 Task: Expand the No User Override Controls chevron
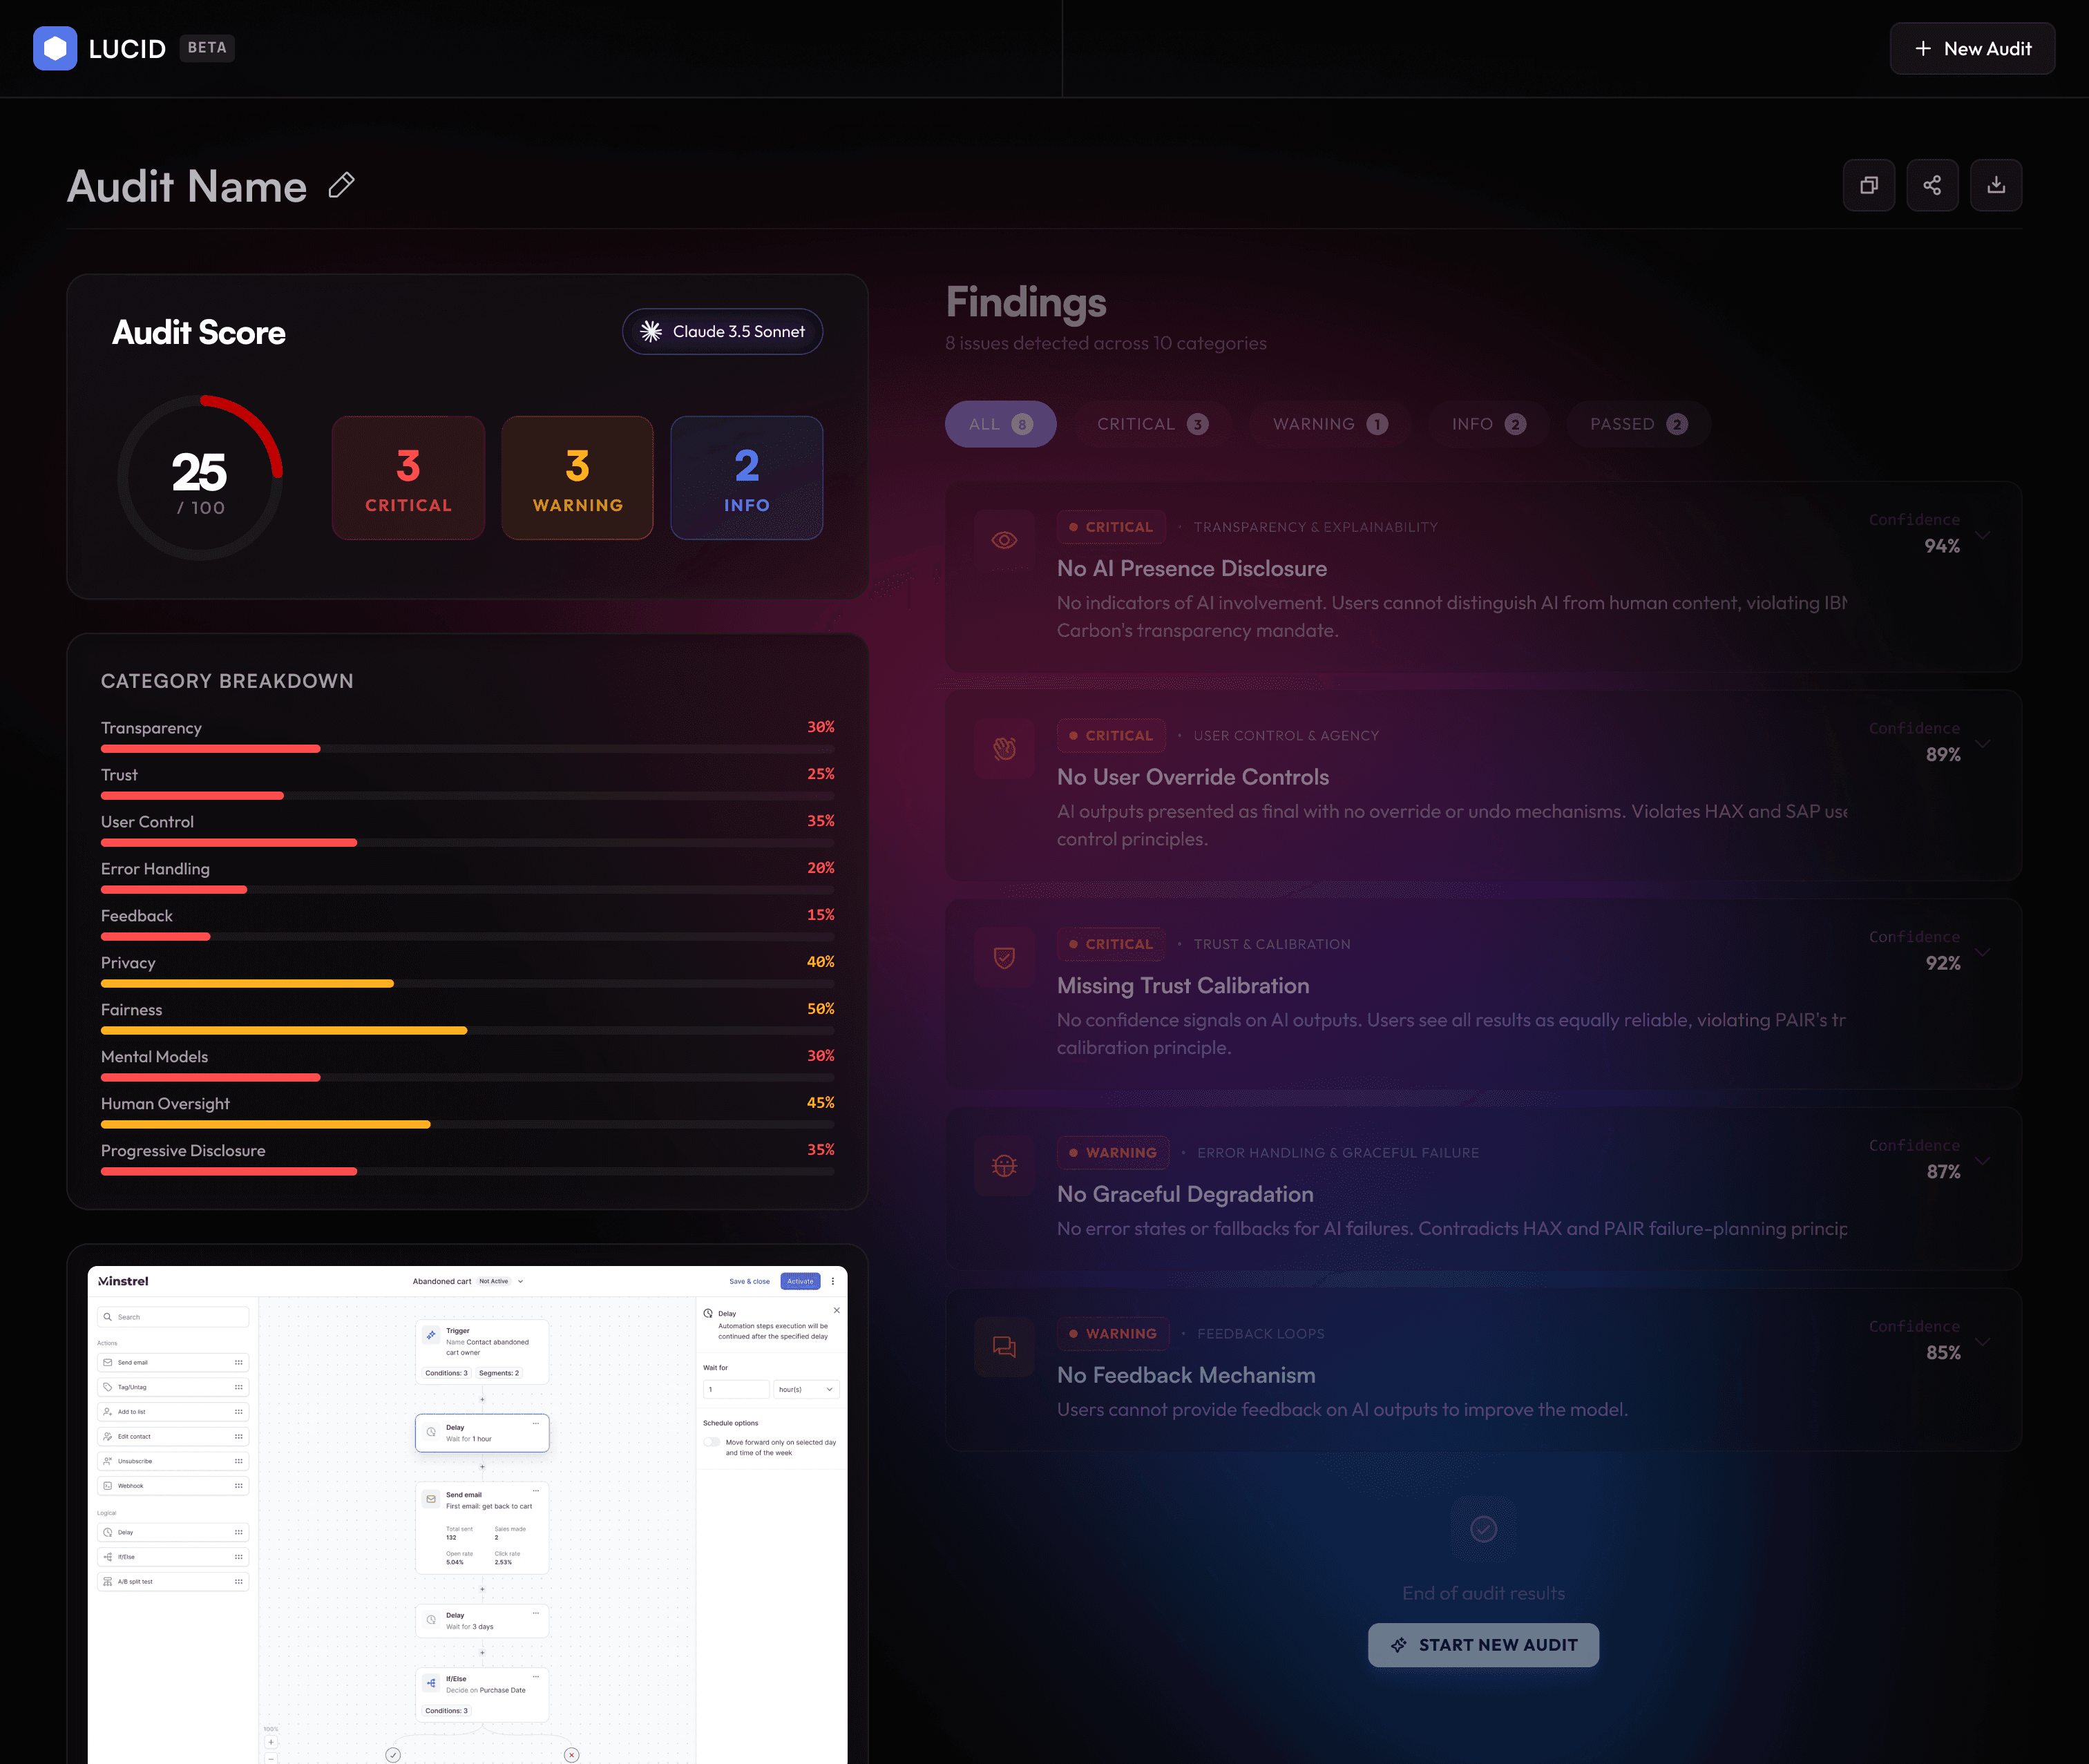coord(1982,744)
